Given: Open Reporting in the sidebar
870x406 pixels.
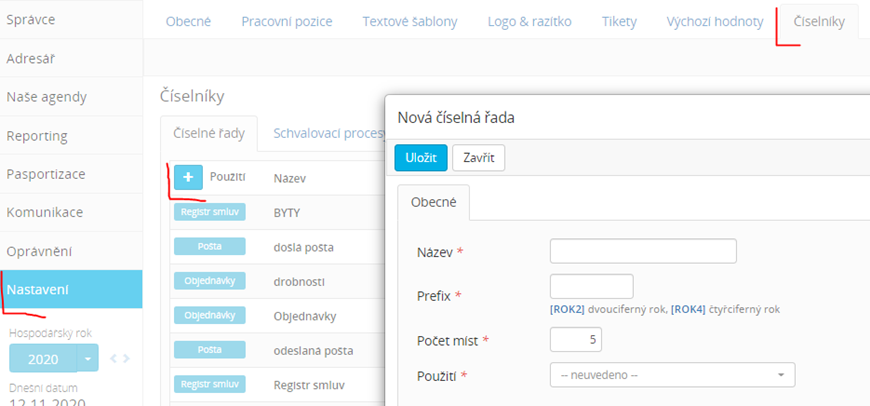Looking at the screenshot, I should [37, 135].
